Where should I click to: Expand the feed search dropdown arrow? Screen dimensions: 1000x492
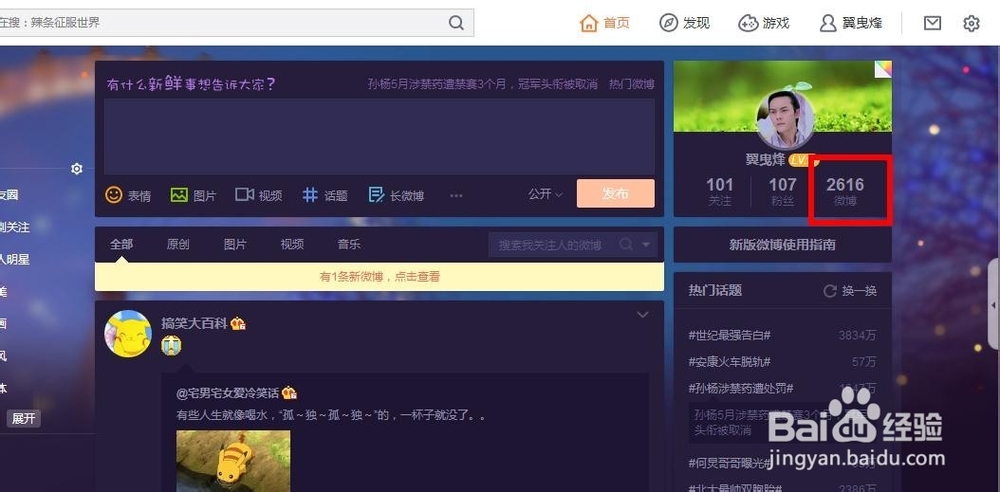646,245
